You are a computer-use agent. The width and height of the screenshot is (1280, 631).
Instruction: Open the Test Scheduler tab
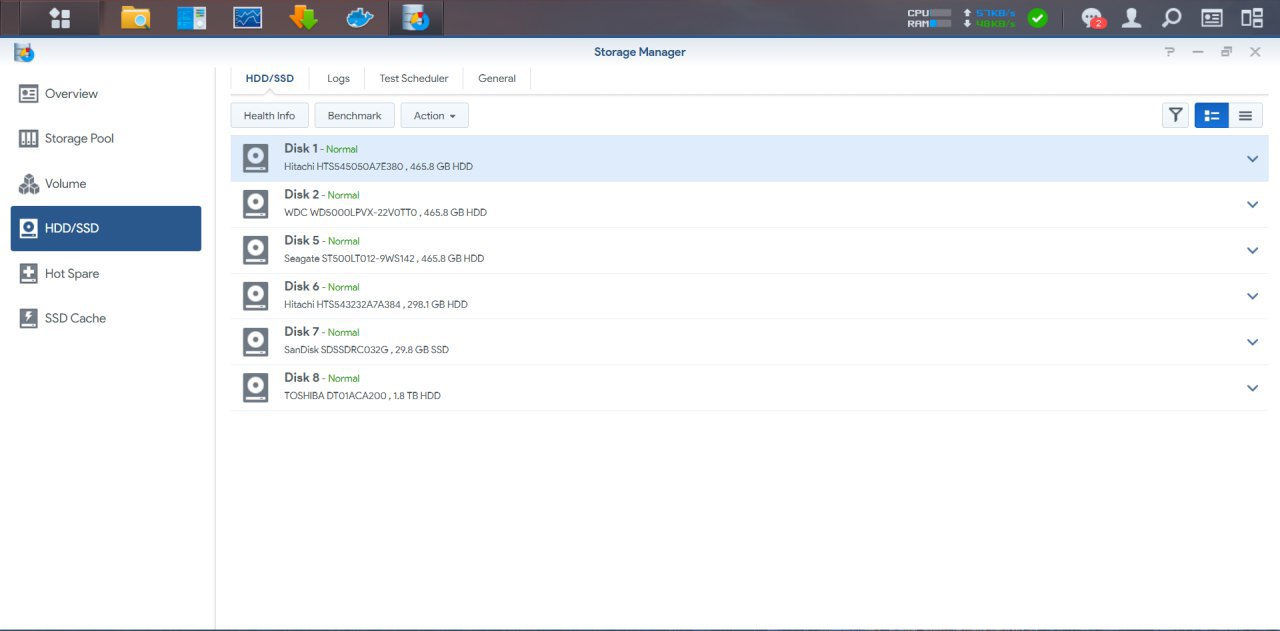(414, 79)
